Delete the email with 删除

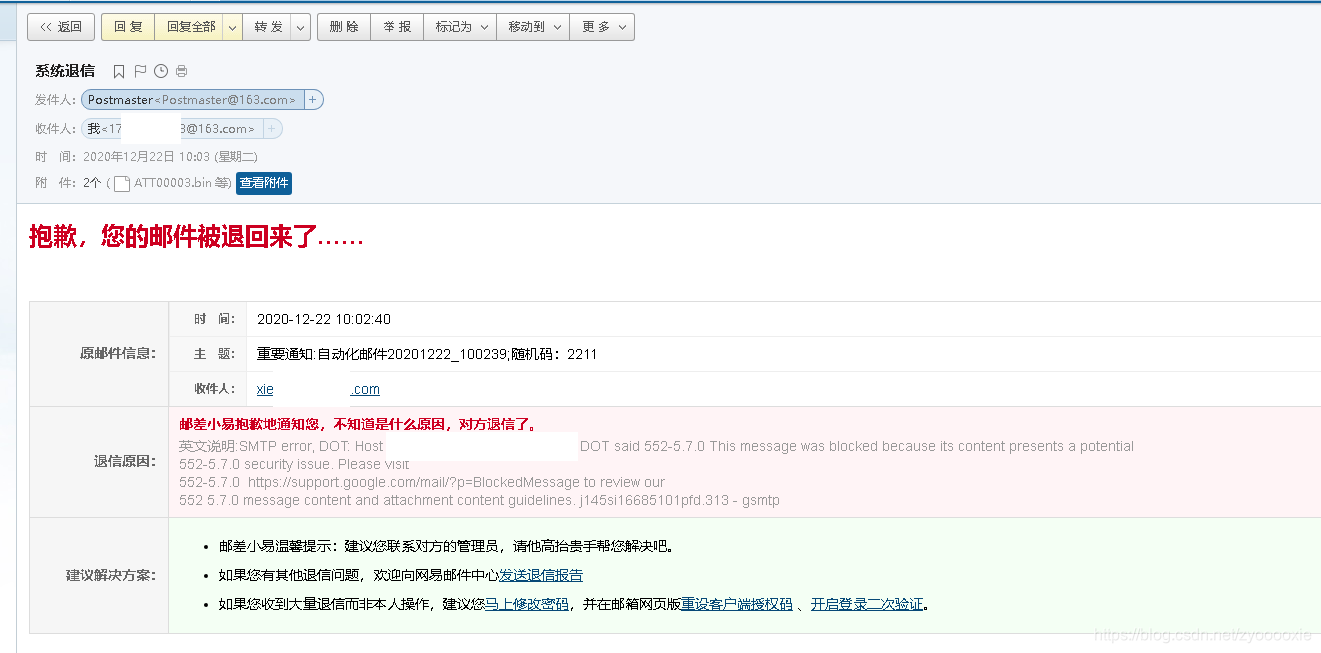click(x=344, y=27)
